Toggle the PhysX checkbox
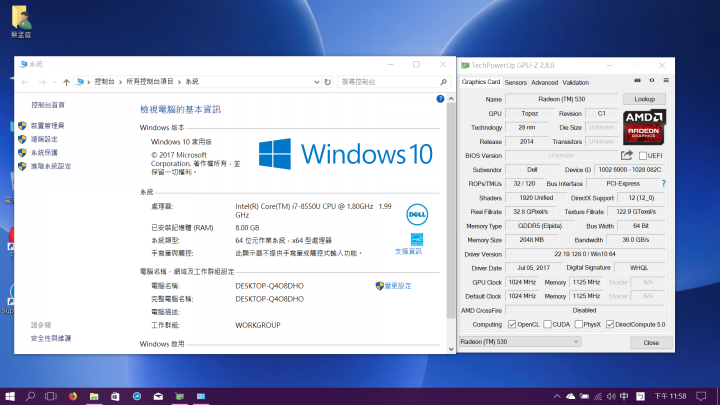 (x=579, y=324)
